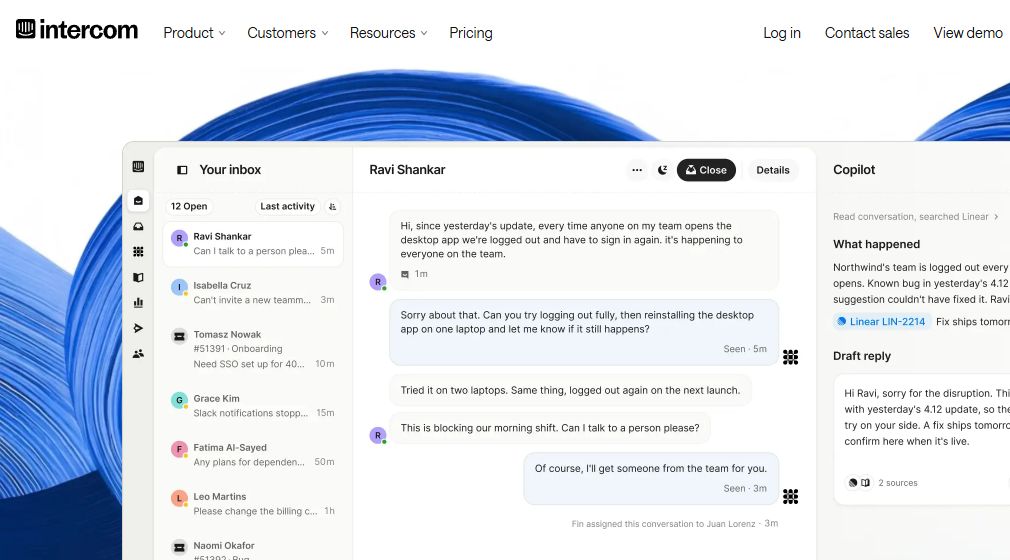Viewport: 1010px width, 560px height.
Task: Expand the Customers menu
Action: pos(287,33)
